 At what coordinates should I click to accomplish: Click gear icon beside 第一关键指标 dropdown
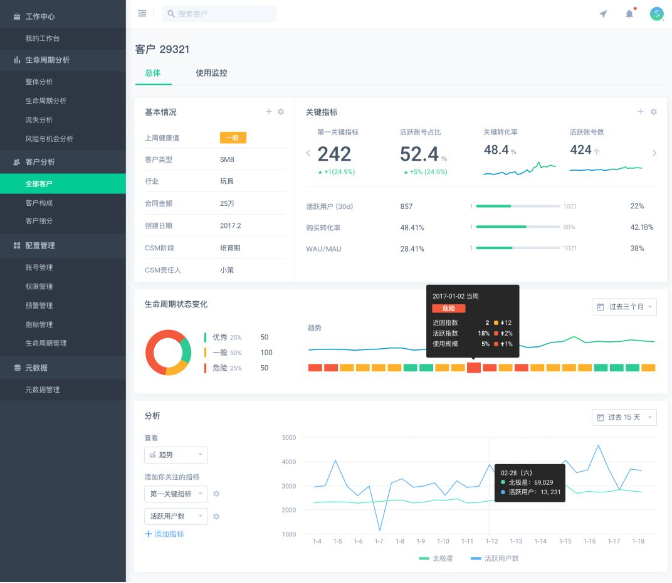(216, 494)
